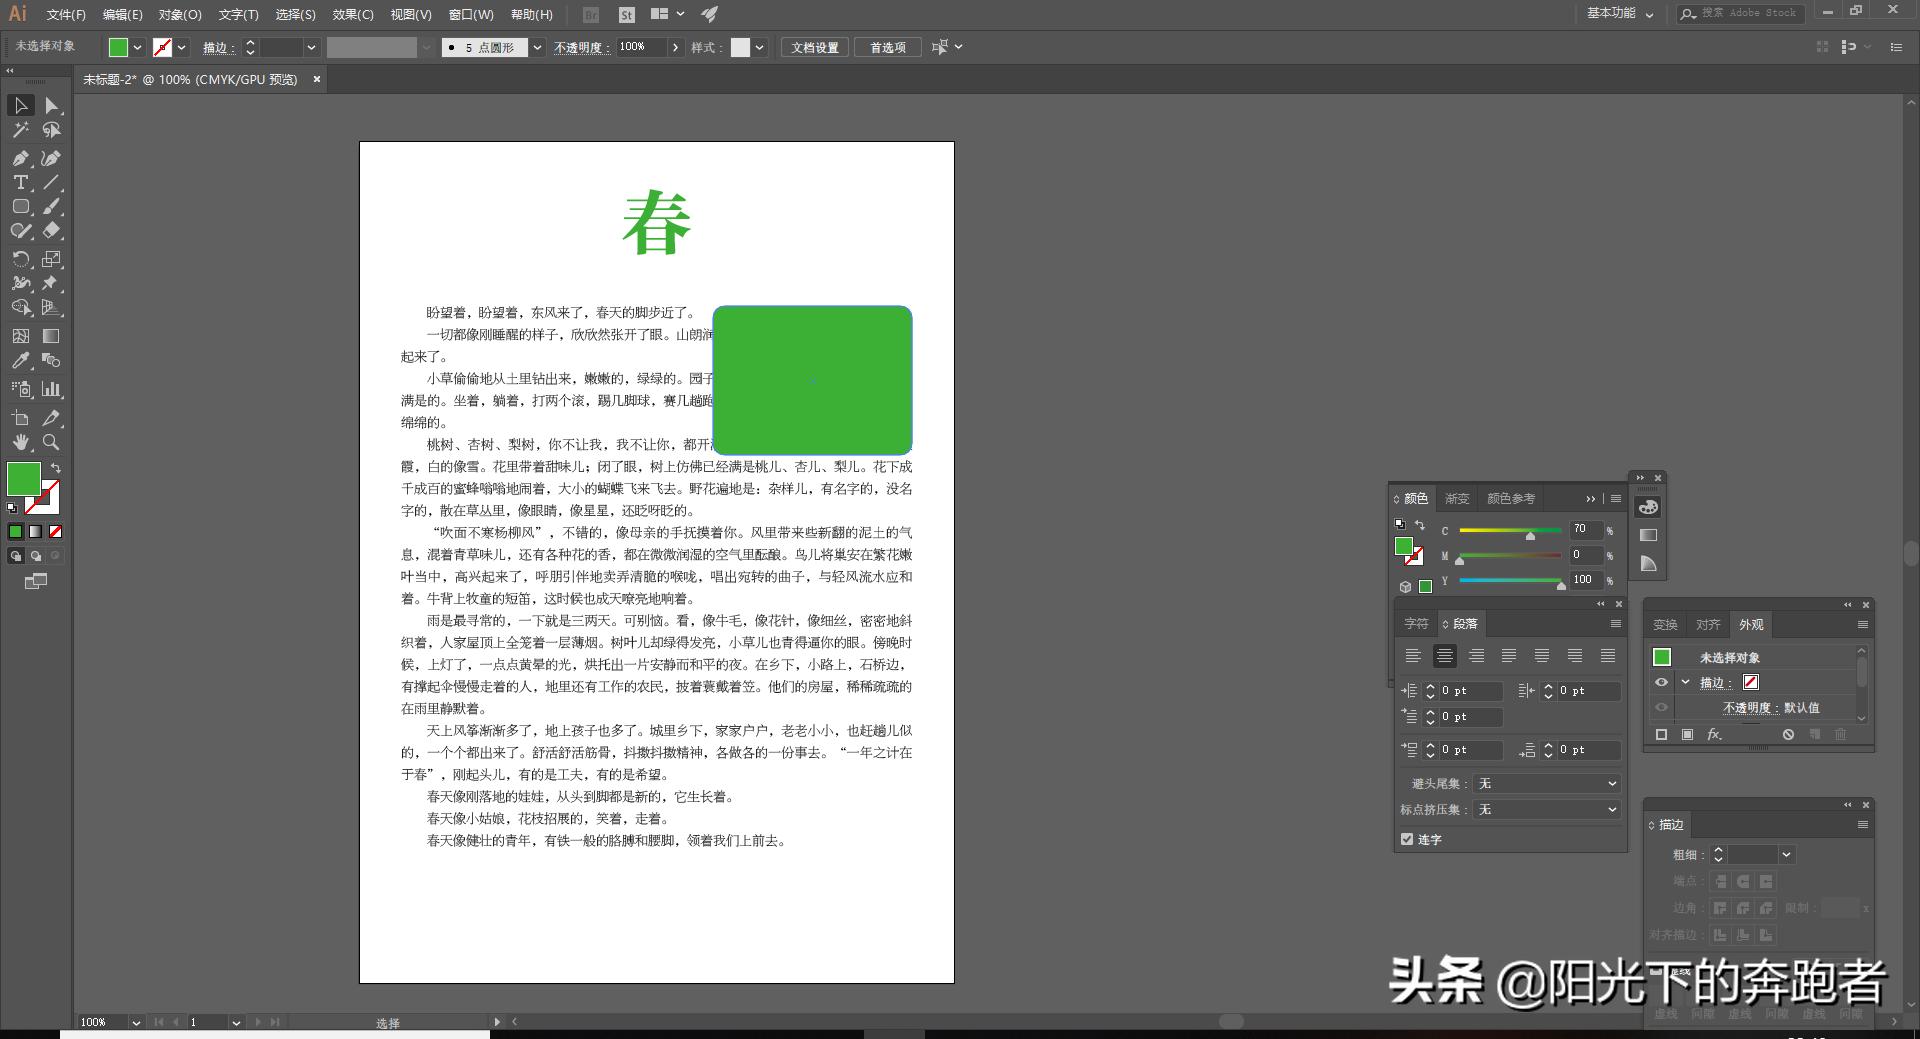Click the 描边 label in control bar
1920x1039 pixels.
218,47
